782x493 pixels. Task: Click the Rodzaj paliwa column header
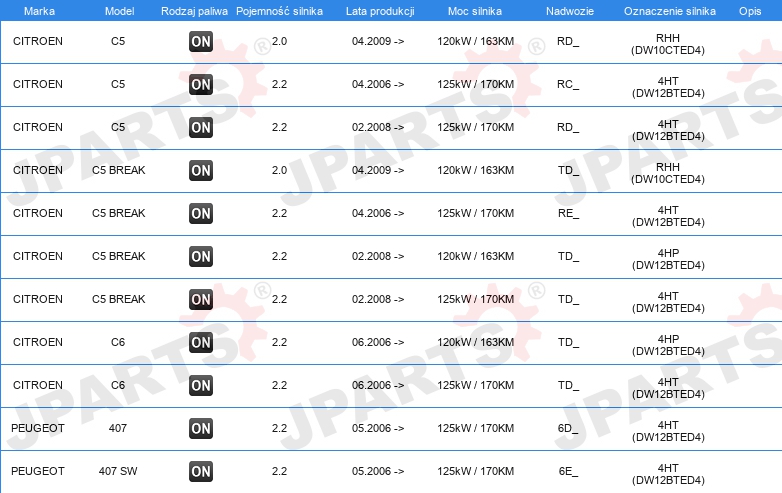point(194,11)
